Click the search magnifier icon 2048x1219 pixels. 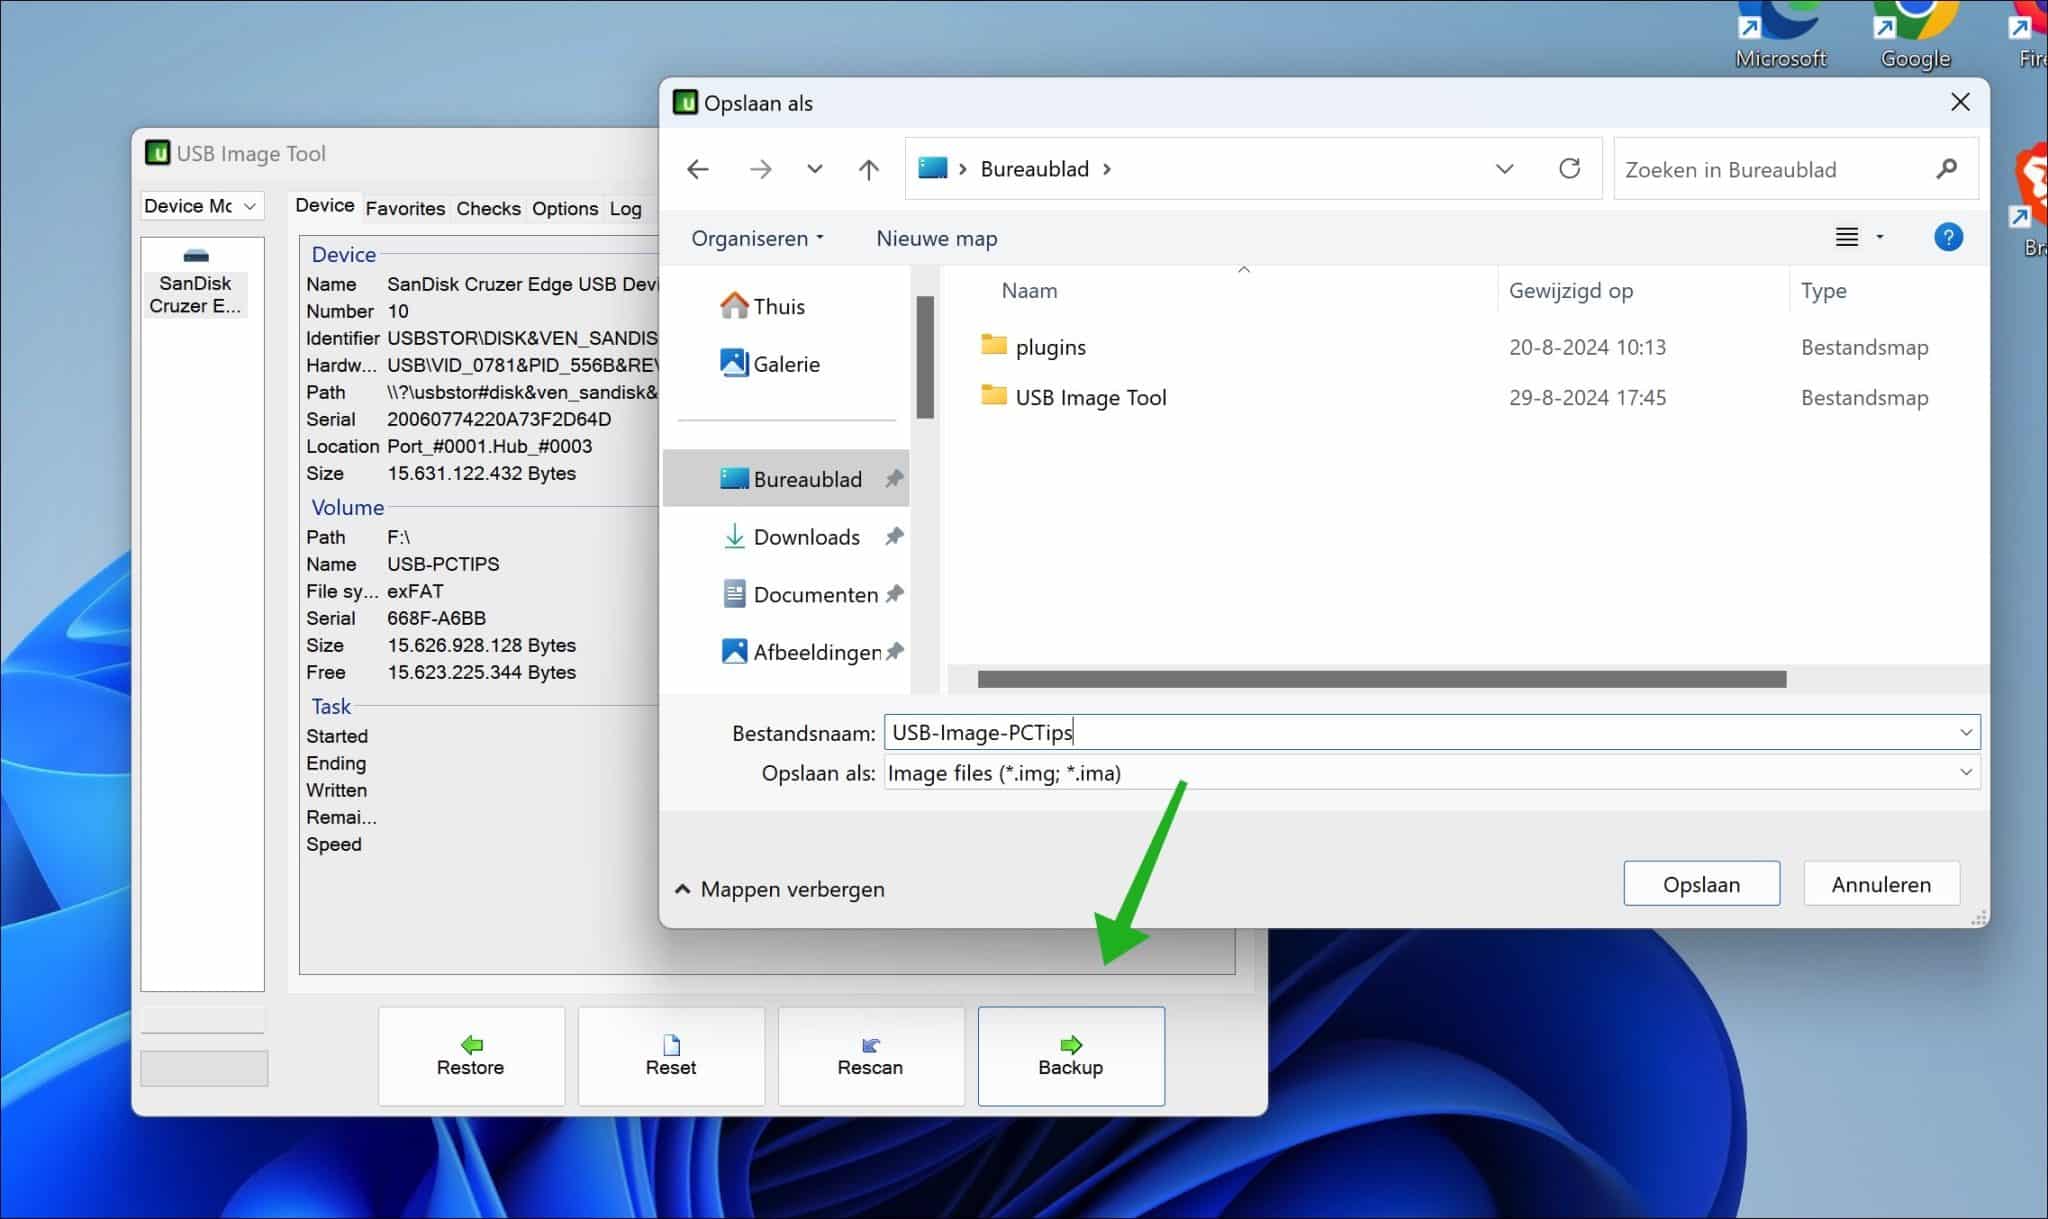tap(1946, 169)
